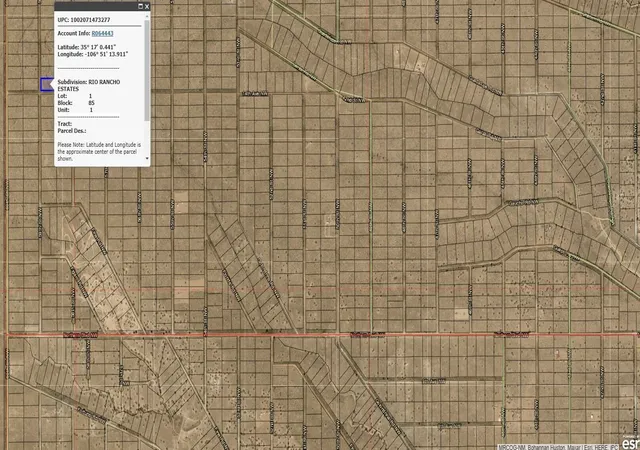Image resolution: width=640 pixels, height=450 pixels.
Task: Click the Subdivision RIO RANCHO ESTATES text
Action: point(89,85)
